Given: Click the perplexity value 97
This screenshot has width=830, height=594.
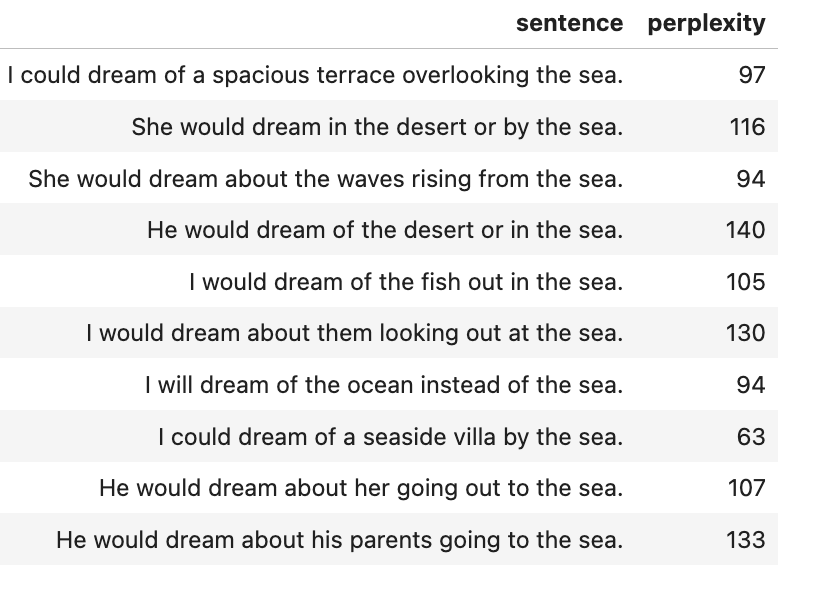Looking at the screenshot, I should pyautogui.click(x=751, y=75).
